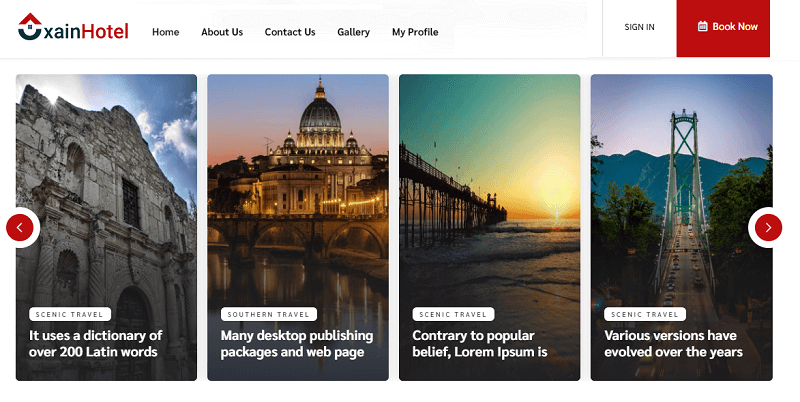The image size is (800, 402).
Task: Click the next slide arrow
Action: click(767, 228)
